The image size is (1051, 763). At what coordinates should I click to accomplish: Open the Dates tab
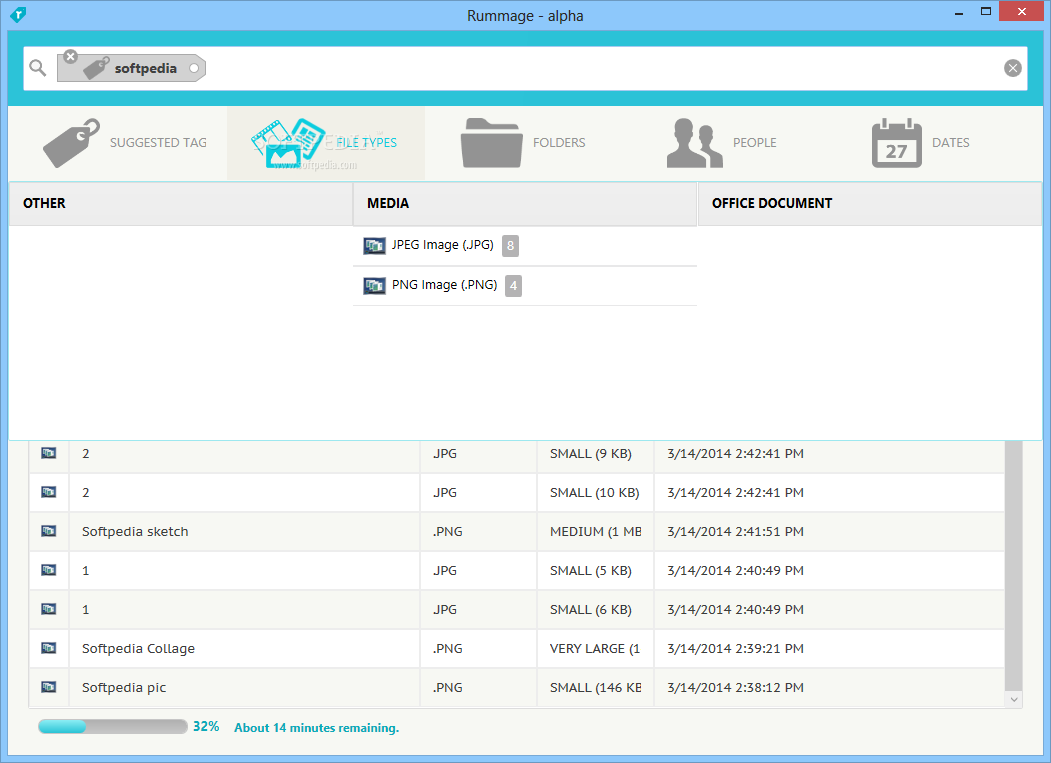click(921, 143)
